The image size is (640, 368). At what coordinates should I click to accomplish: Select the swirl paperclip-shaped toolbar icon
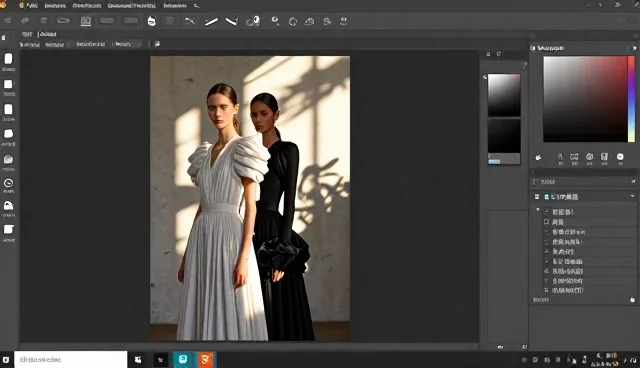pyautogui.click(x=253, y=21)
